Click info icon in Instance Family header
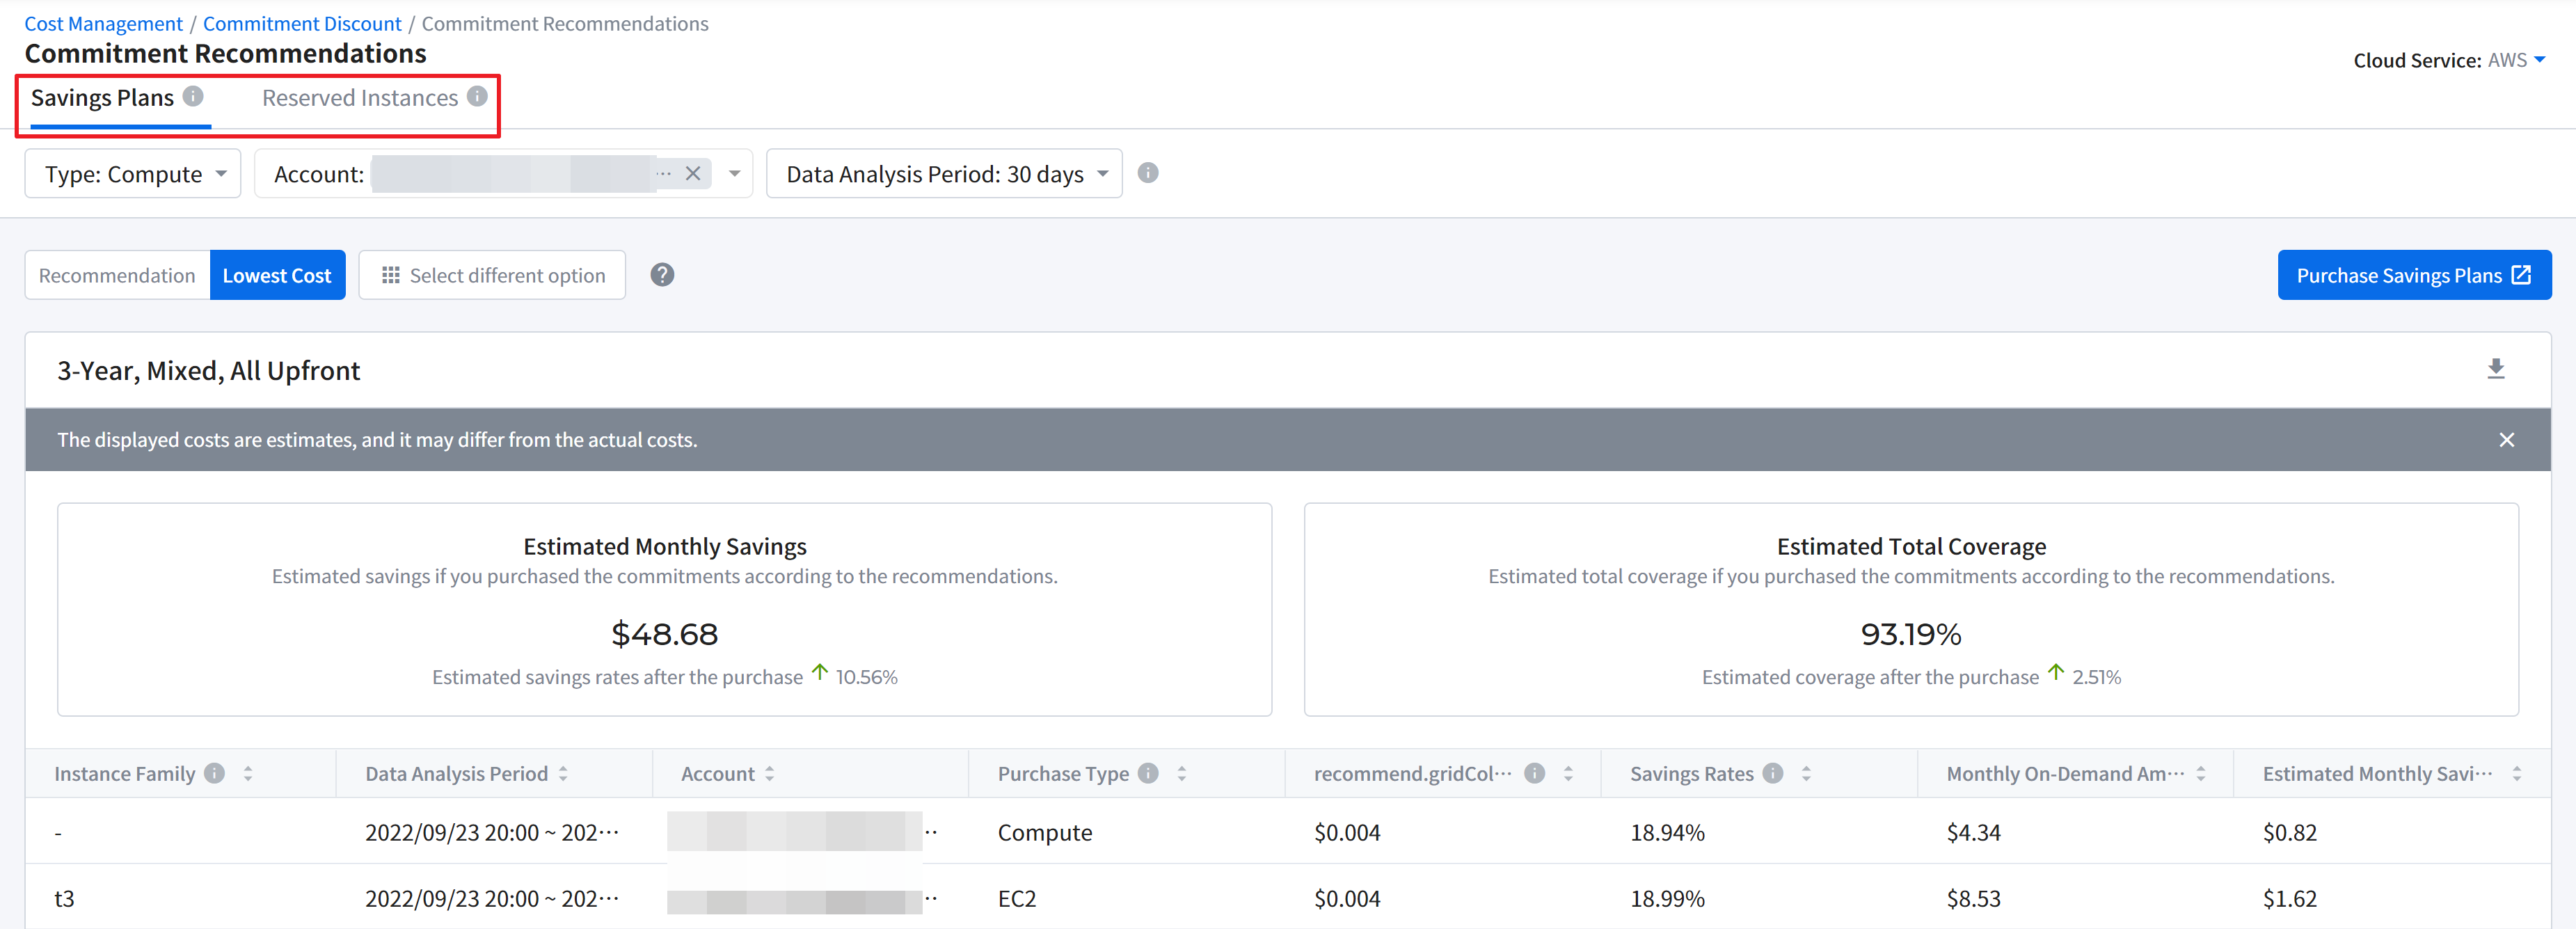Image resolution: width=2576 pixels, height=929 pixels. 214,773
